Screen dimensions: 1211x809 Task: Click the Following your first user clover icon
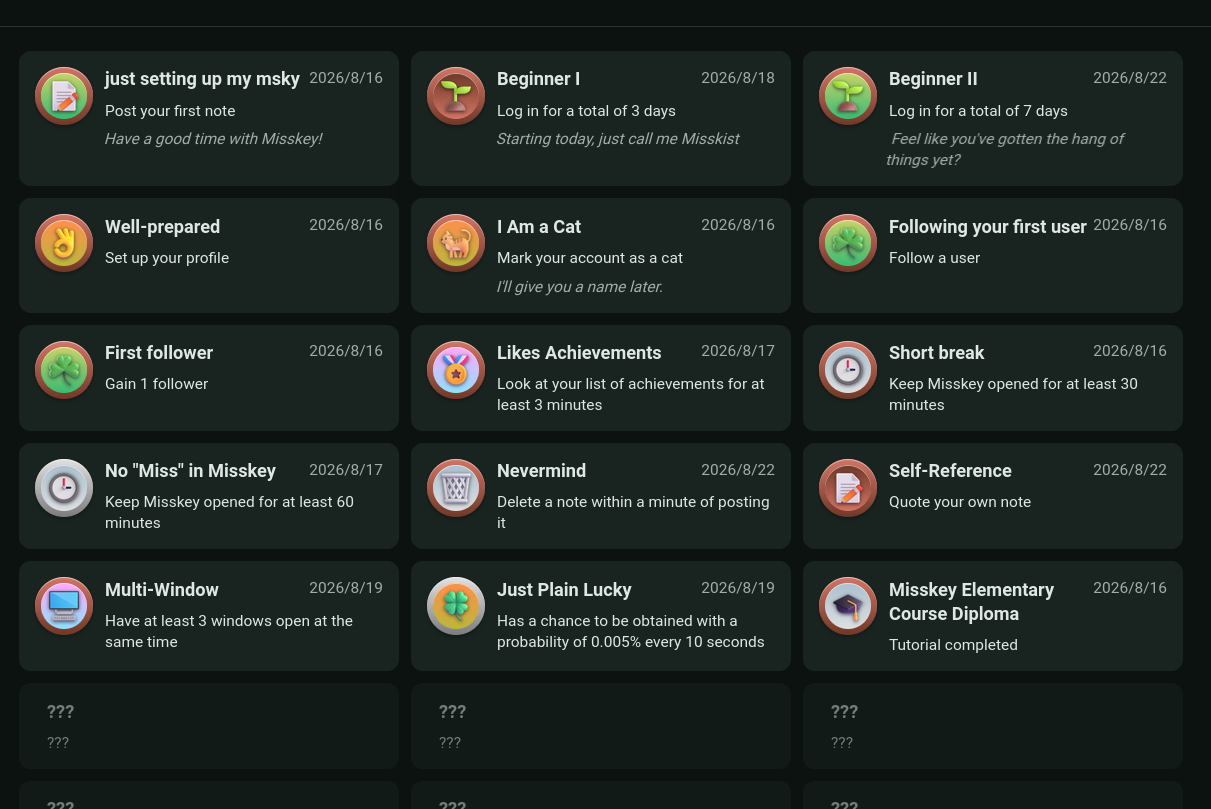pos(848,243)
